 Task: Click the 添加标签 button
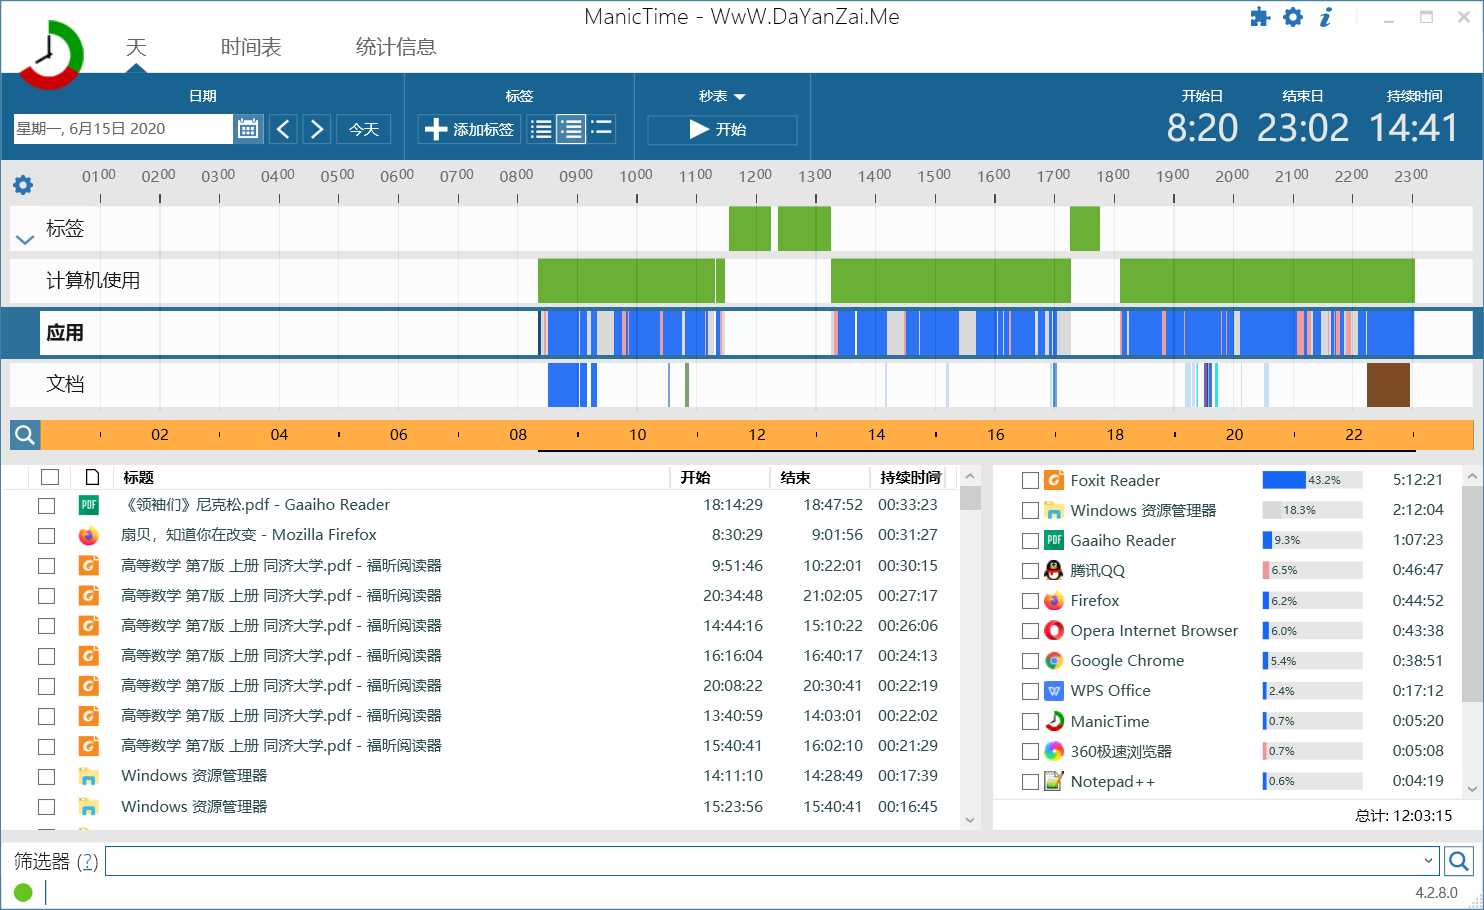[469, 129]
